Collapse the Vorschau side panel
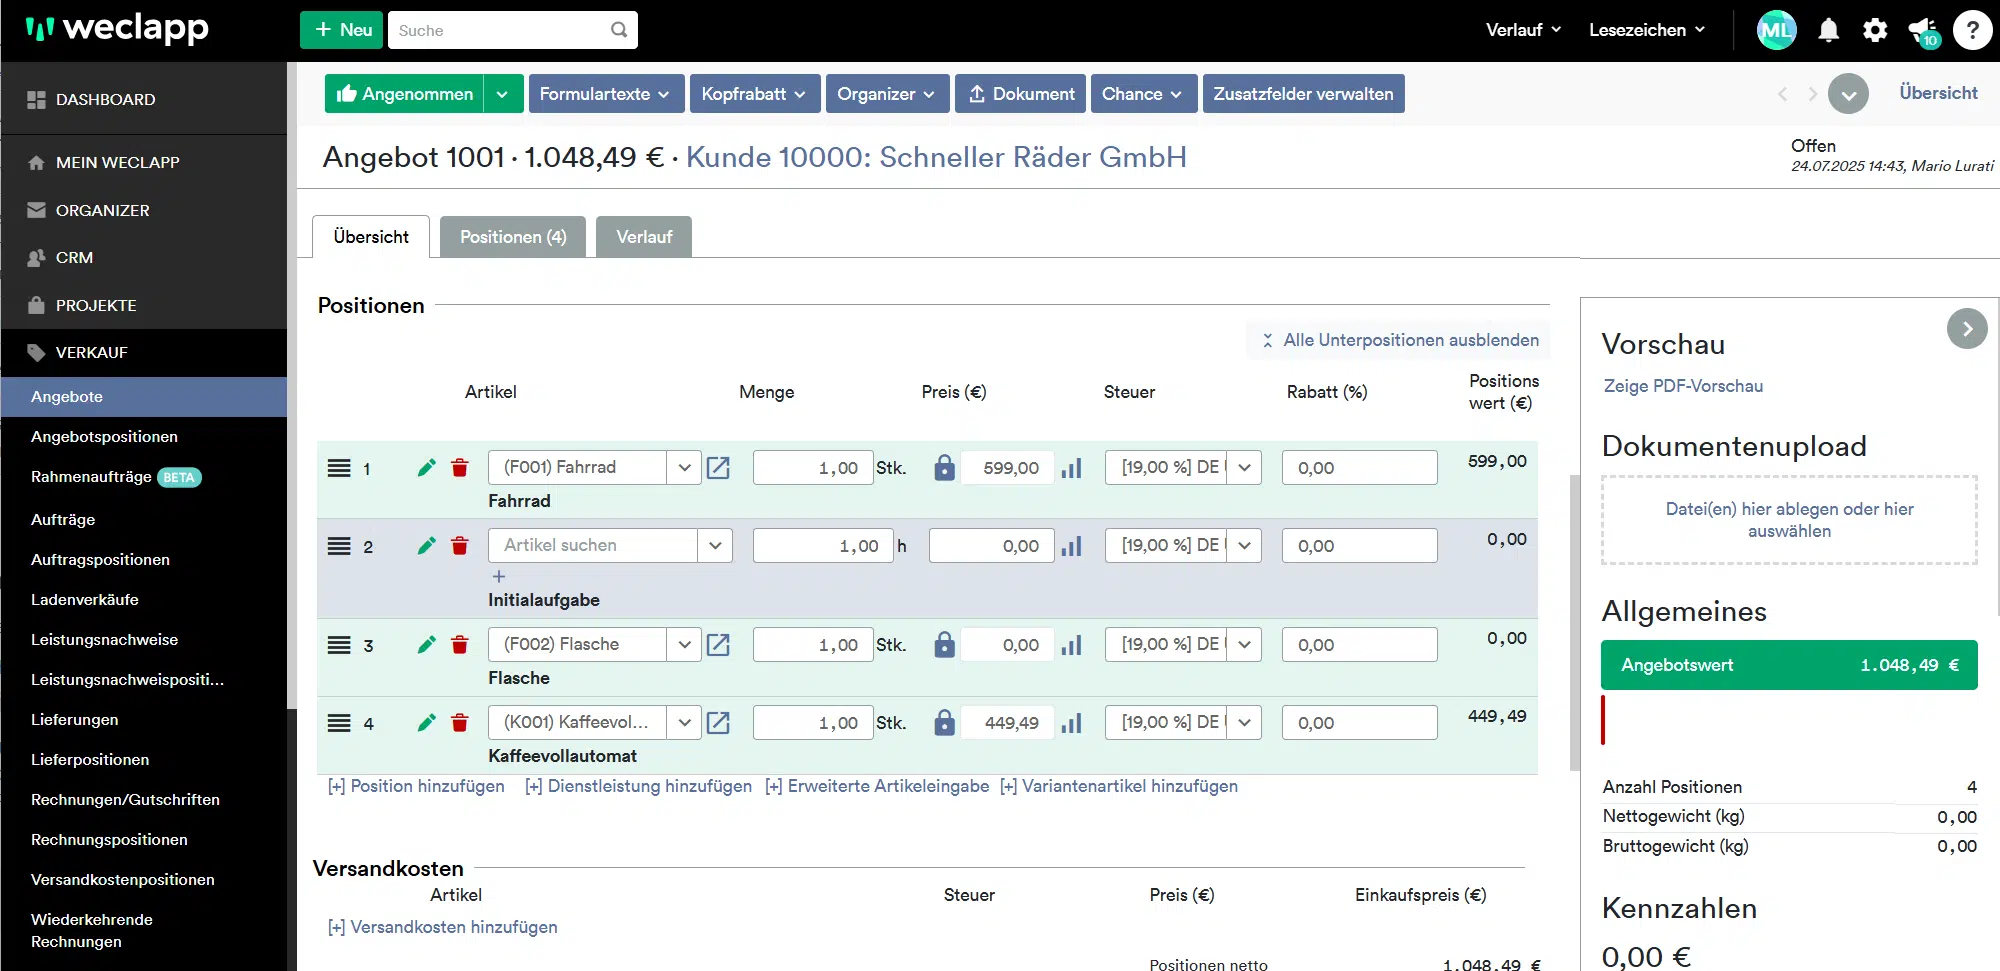The width and height of the screenshot is (2000, 971). pyautogui.click(x=1967, y=328)
